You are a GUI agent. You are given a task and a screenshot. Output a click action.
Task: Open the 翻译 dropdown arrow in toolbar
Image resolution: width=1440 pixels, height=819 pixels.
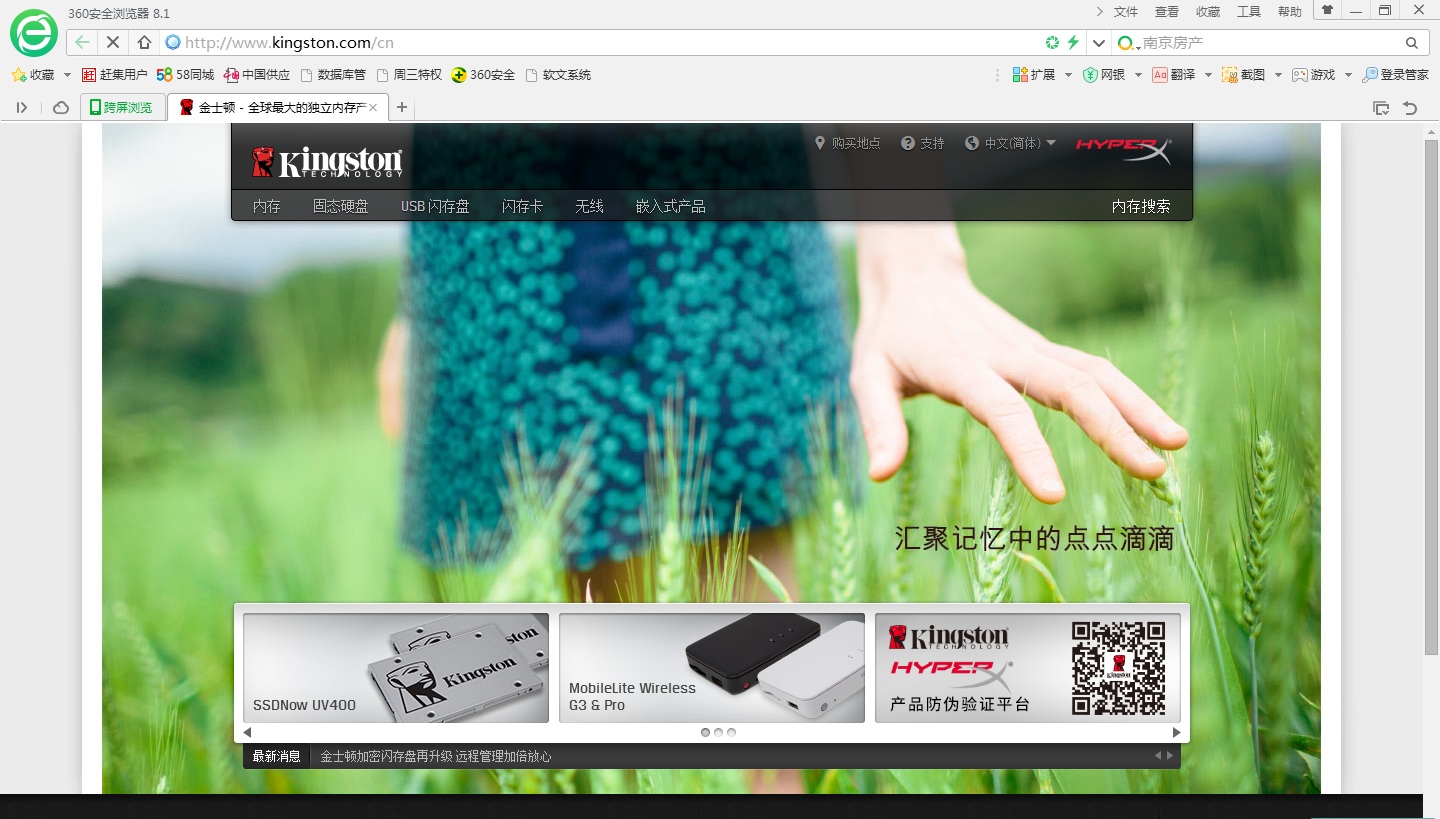[x=1208, y=75]
